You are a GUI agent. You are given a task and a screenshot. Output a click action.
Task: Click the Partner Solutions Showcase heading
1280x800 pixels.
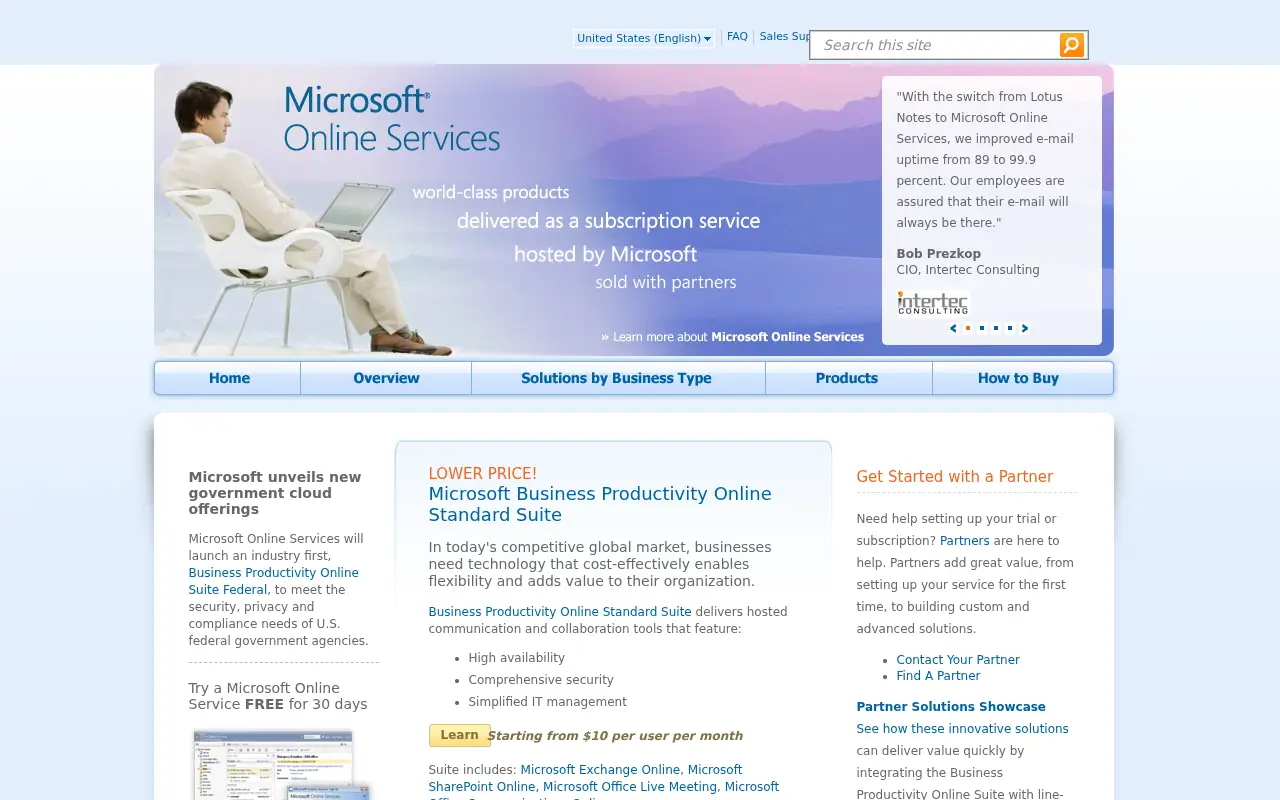tap(951, 707)
